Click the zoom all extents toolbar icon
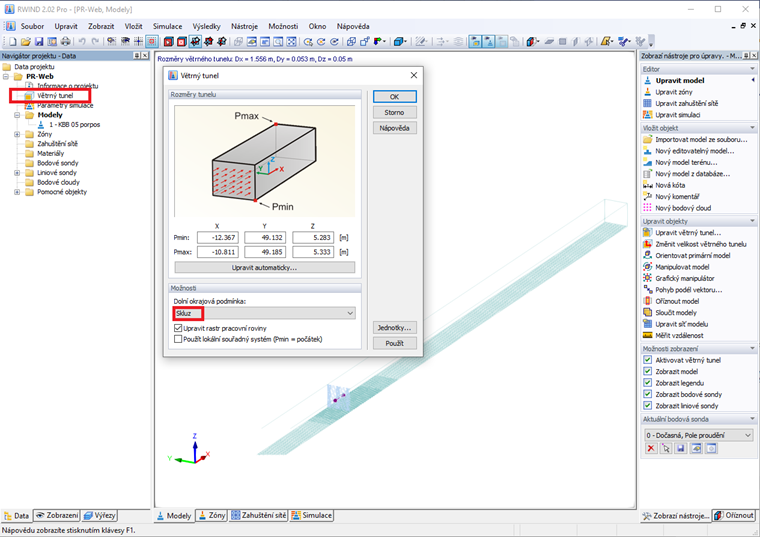 291,42
